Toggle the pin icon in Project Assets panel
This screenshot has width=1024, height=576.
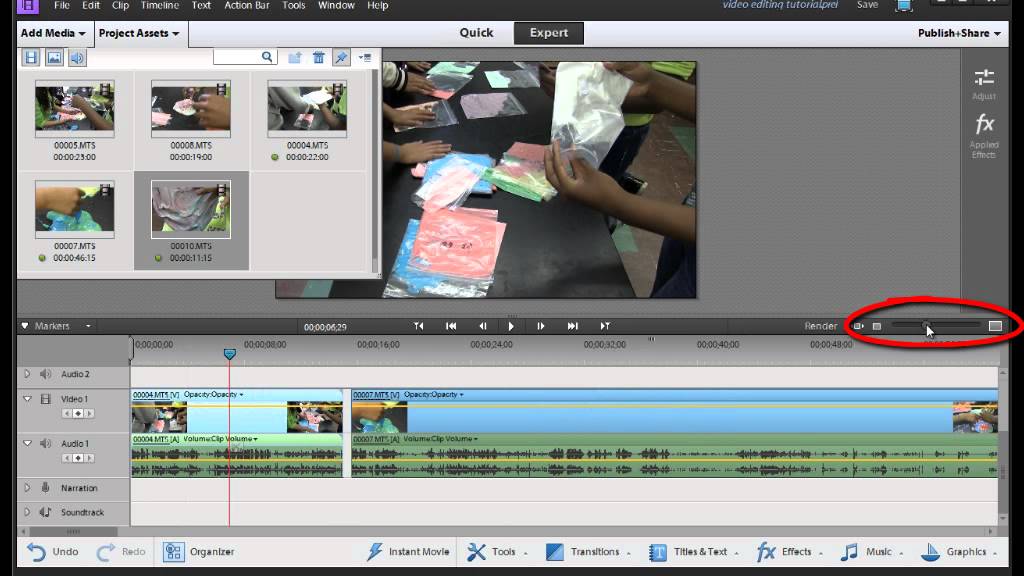click(341, 57)
